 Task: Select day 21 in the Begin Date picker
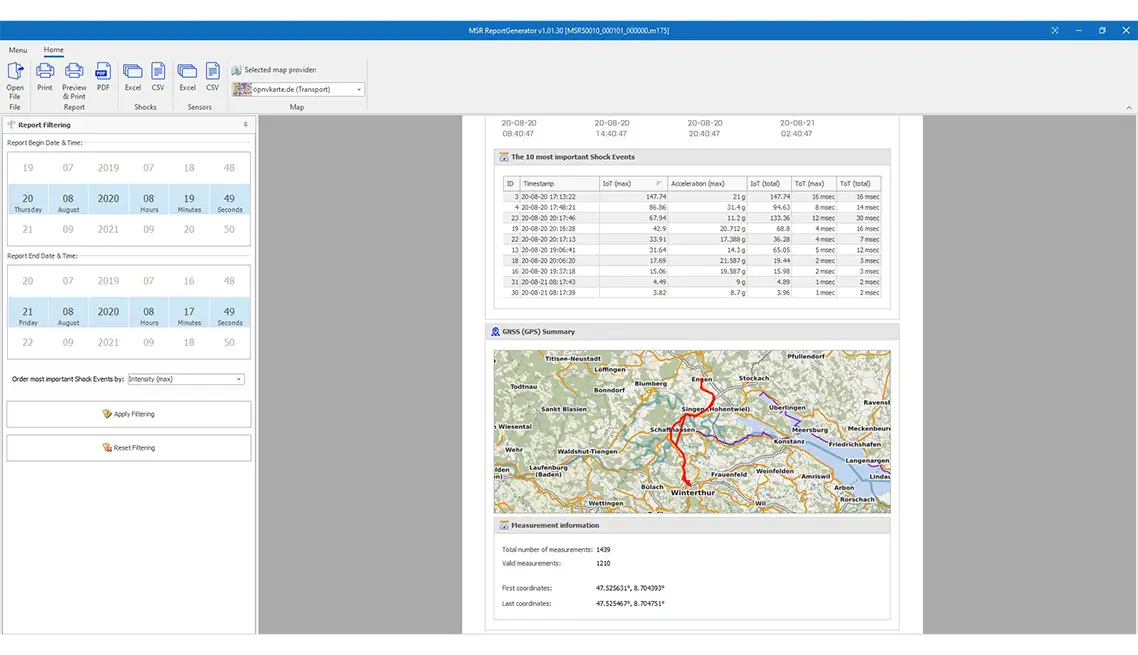28,229
